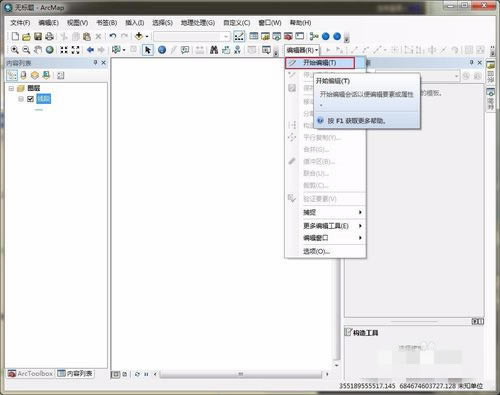Launch the ModelBuilder window icon
The height and width of the screenshot is (395, 500).
pyautogui.click(x=314, y=36)
